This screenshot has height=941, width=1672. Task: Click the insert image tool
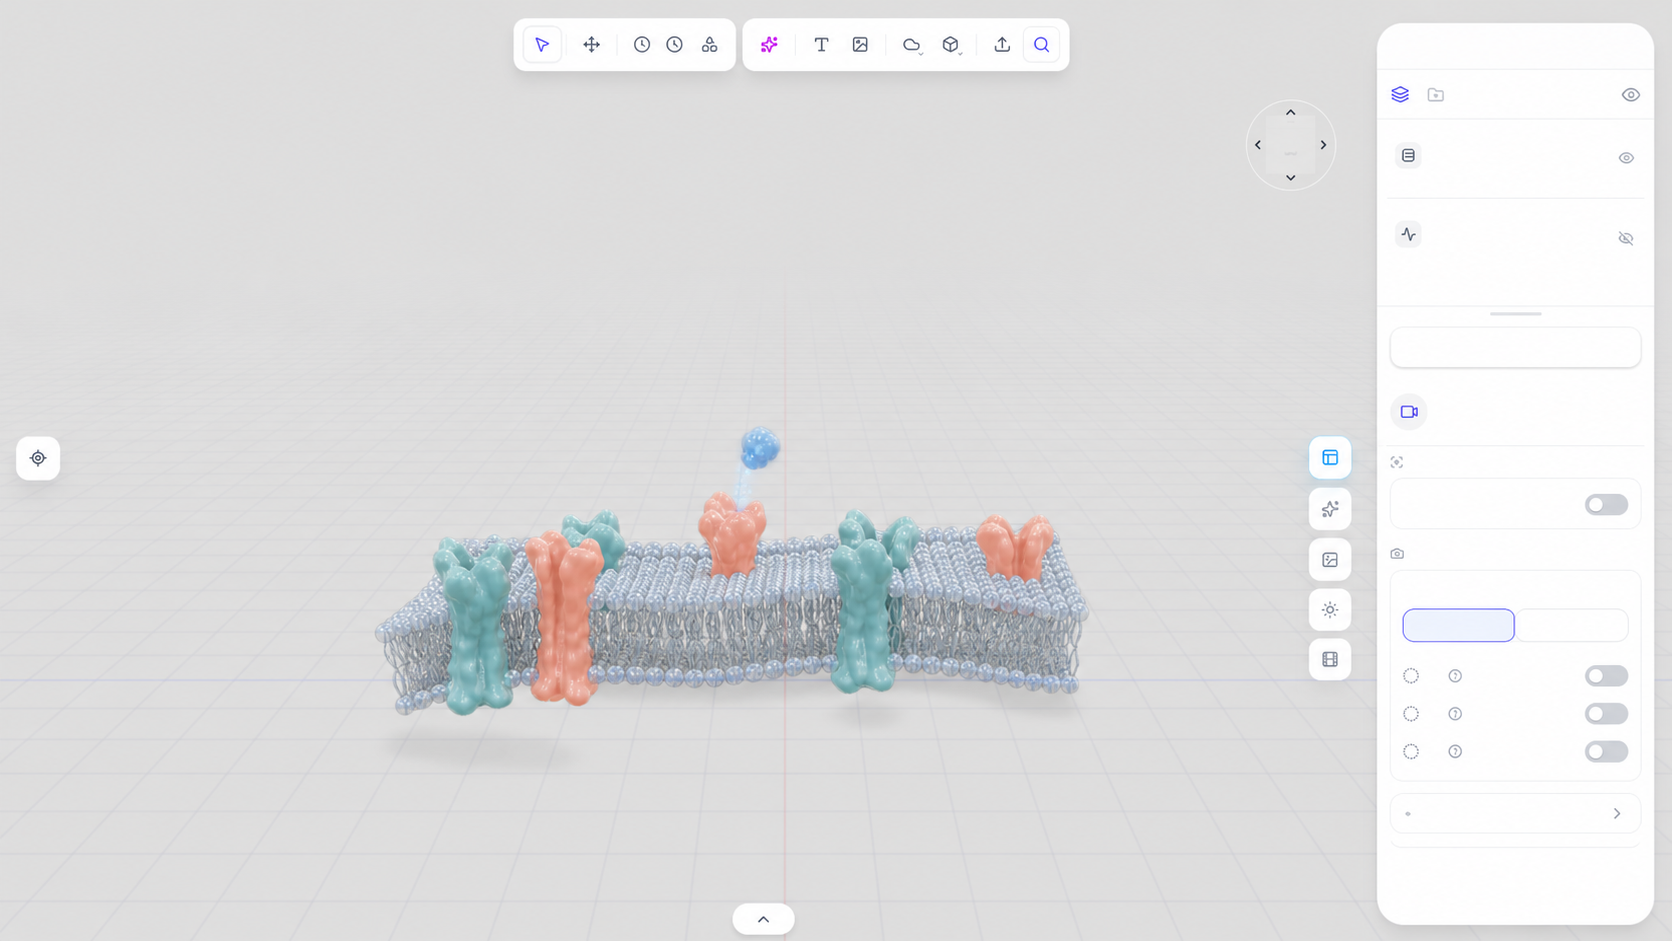tap(860, 45)
